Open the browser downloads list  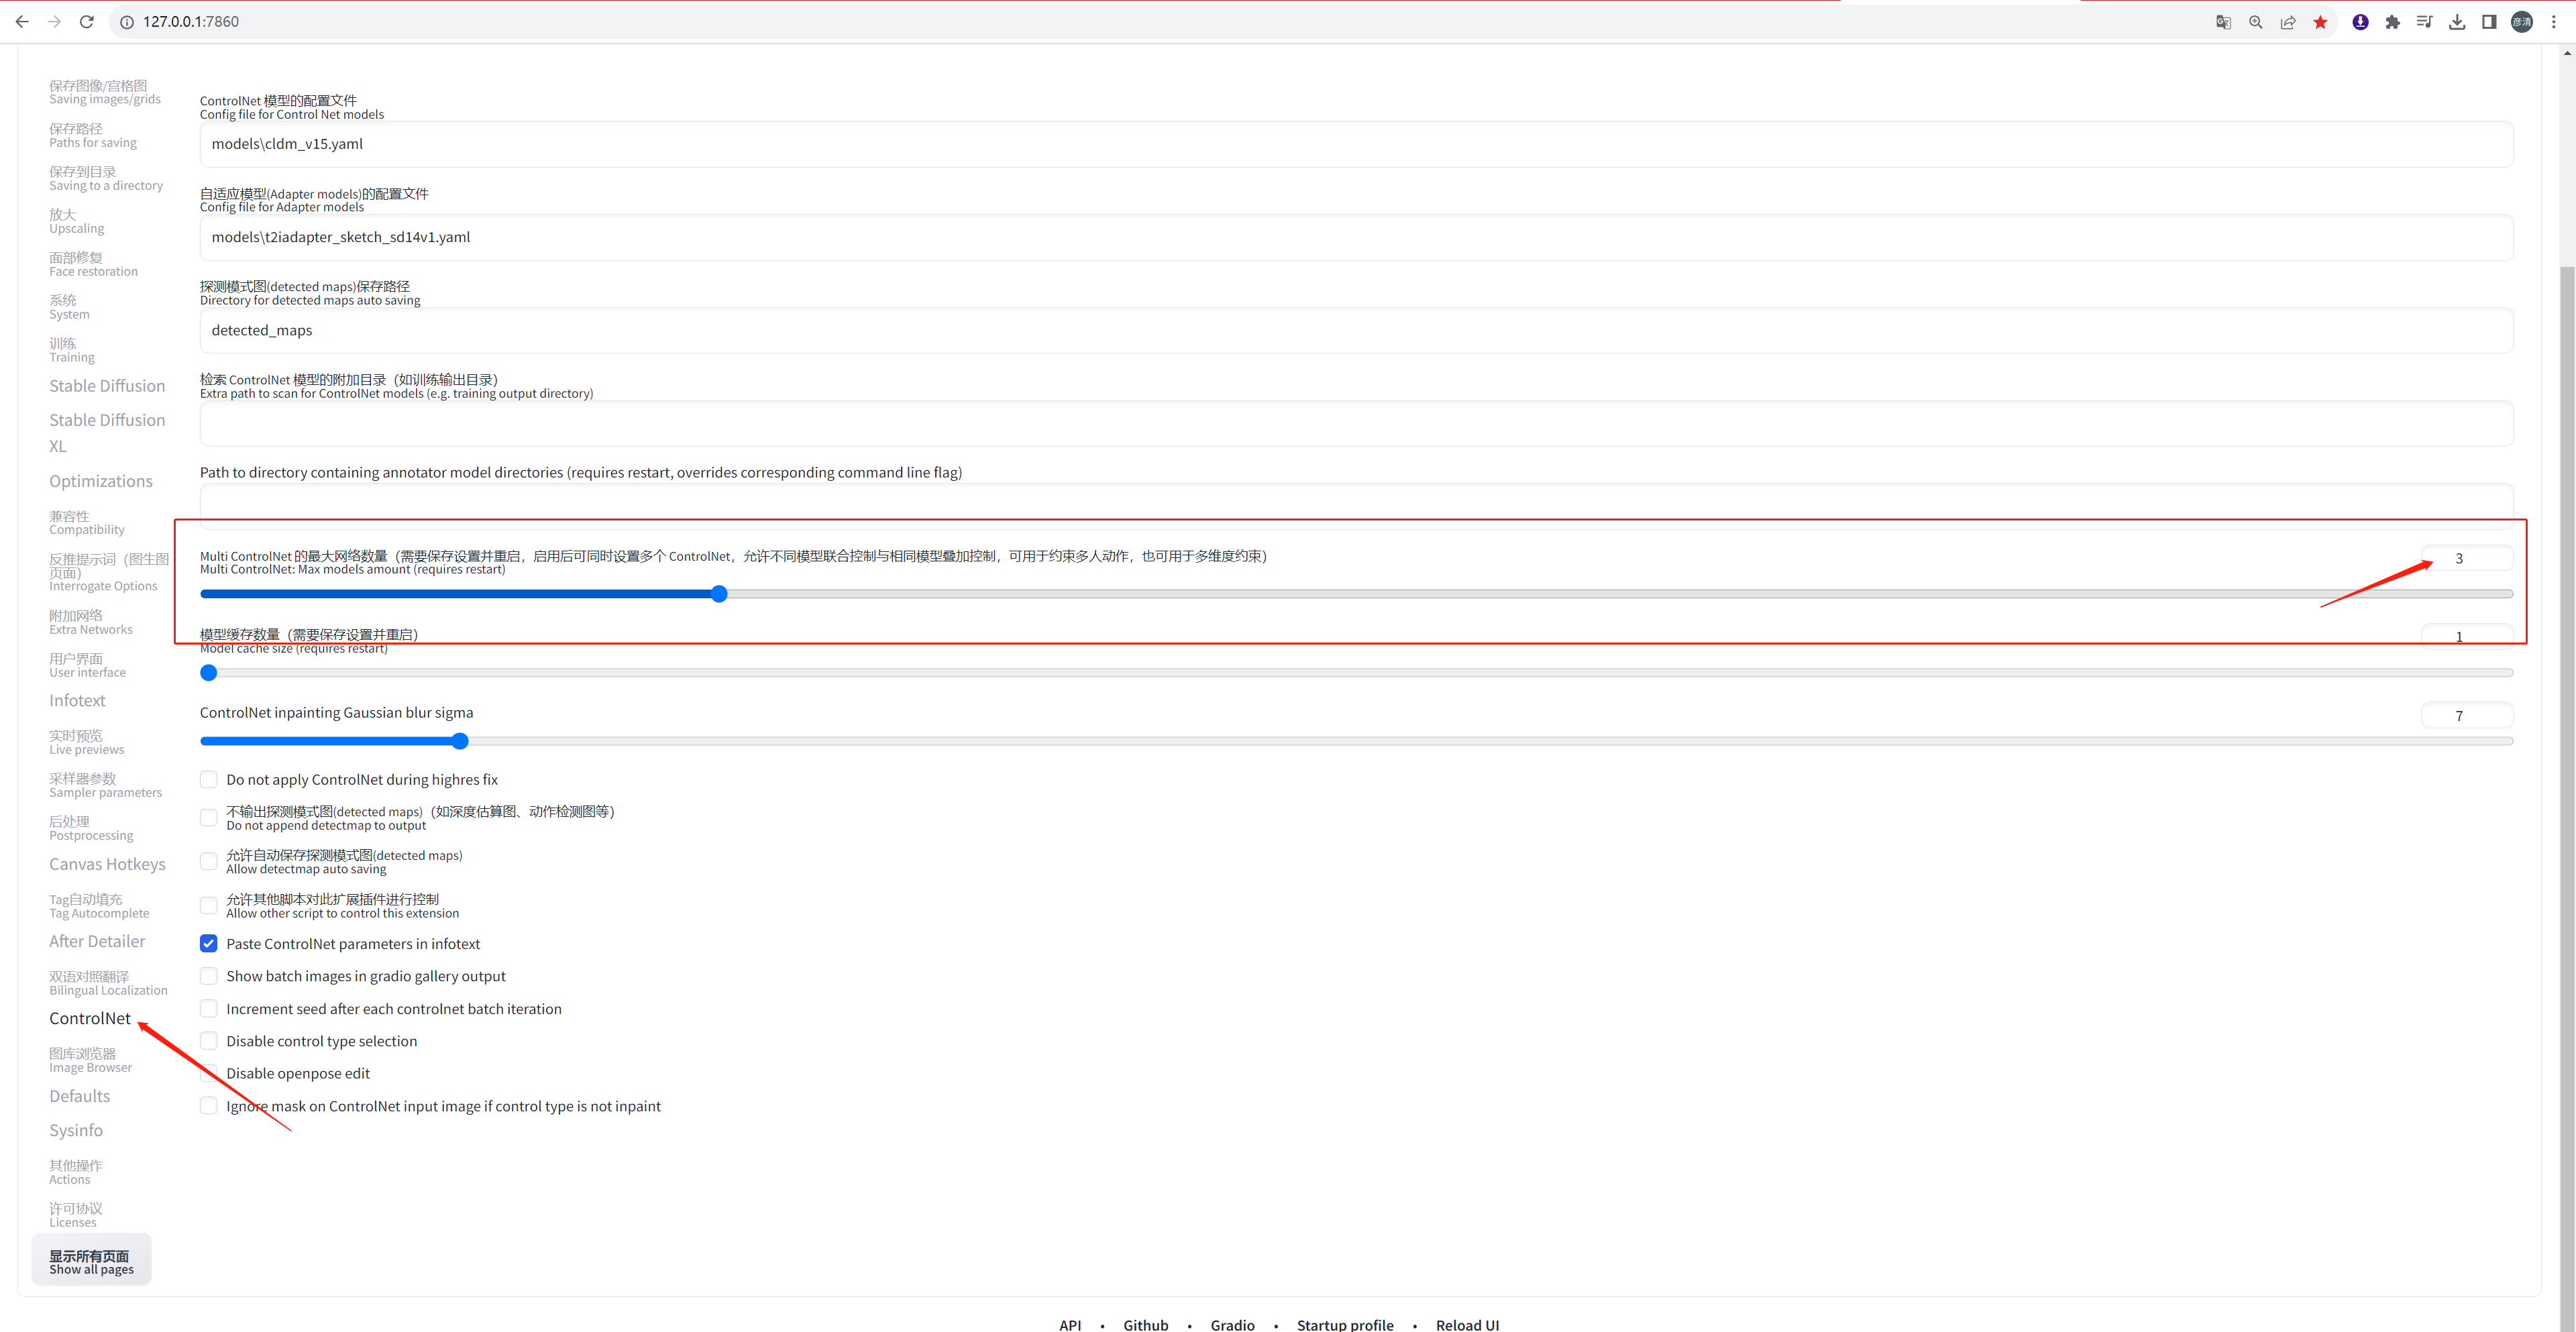pos(2457,21)
